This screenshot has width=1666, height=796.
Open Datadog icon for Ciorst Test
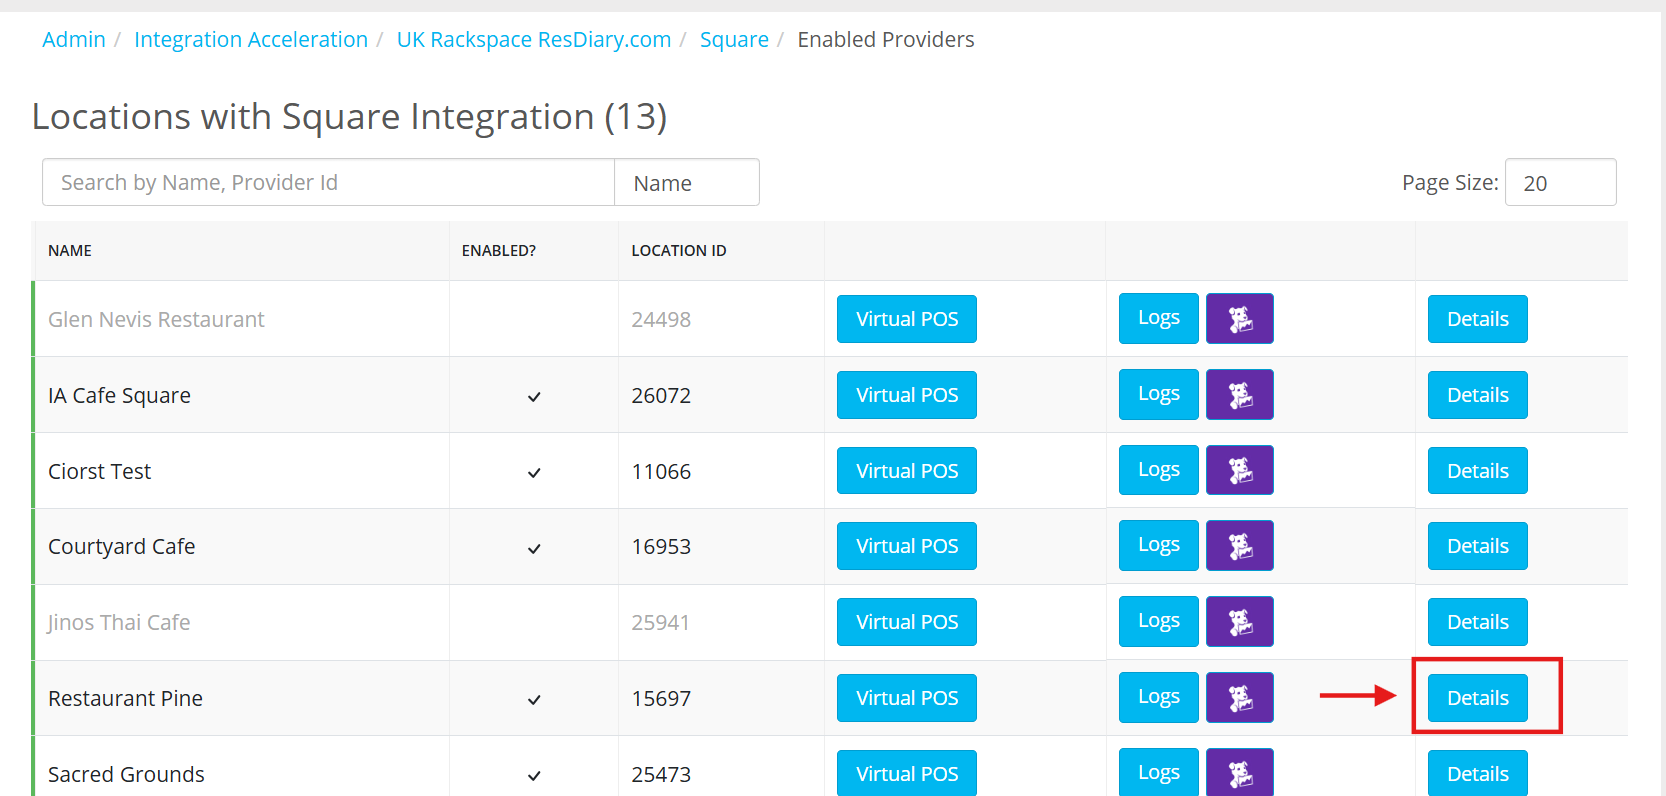(1240, 470)
